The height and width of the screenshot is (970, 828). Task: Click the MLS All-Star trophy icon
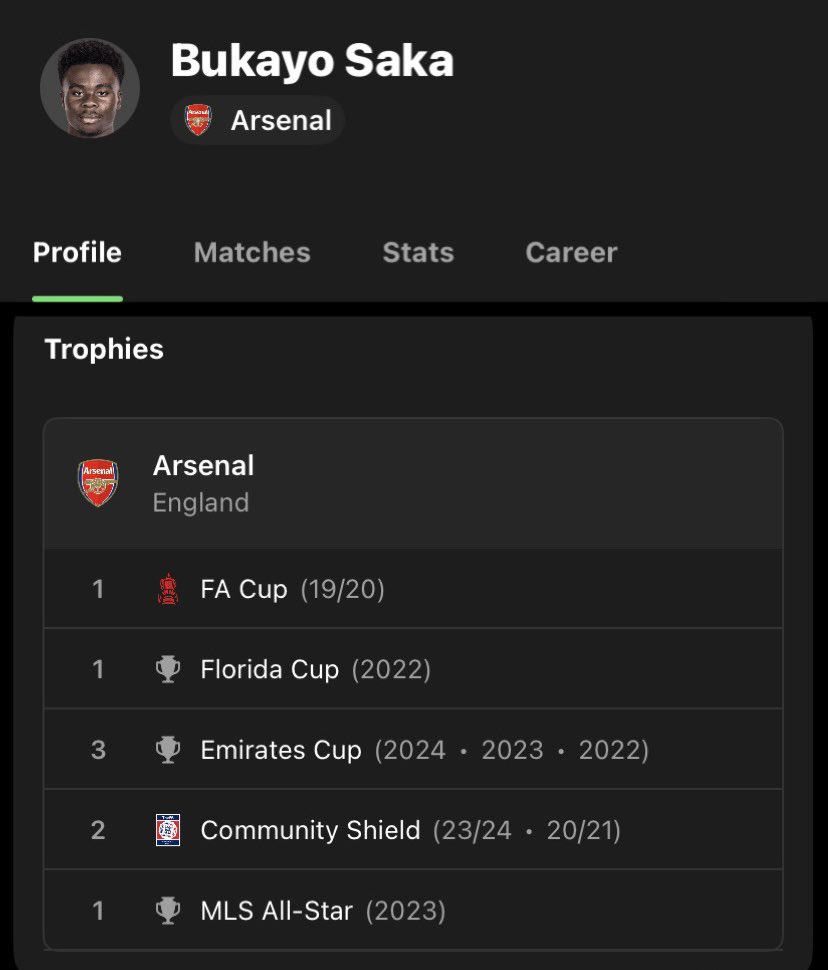168,911
